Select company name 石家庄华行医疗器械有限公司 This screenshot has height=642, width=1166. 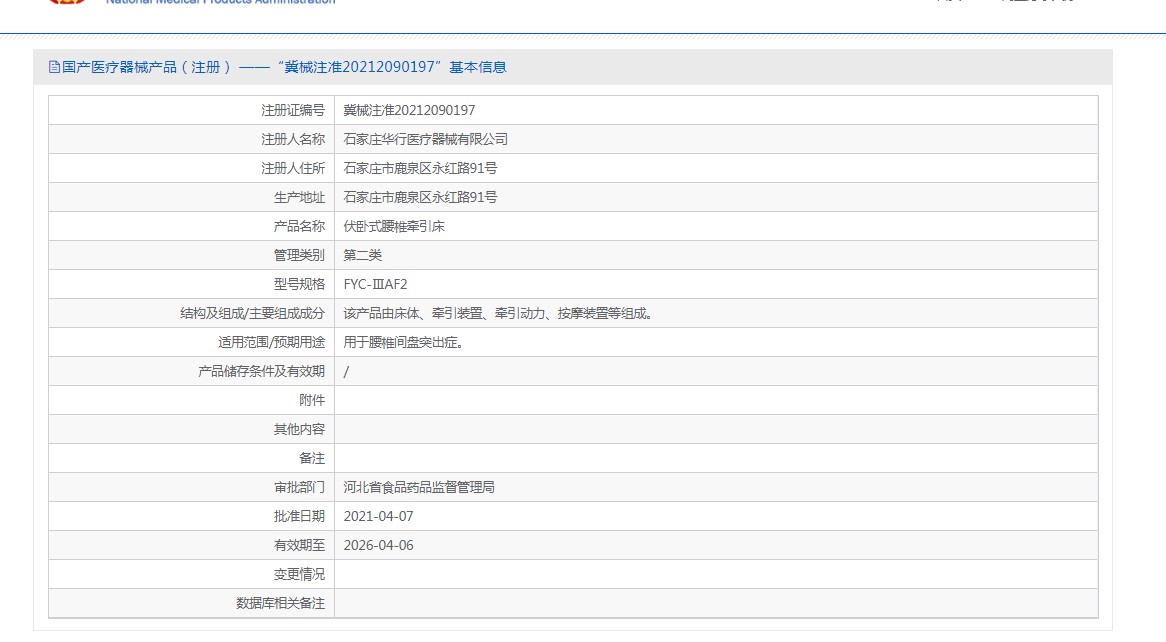[x=425, y=139]
